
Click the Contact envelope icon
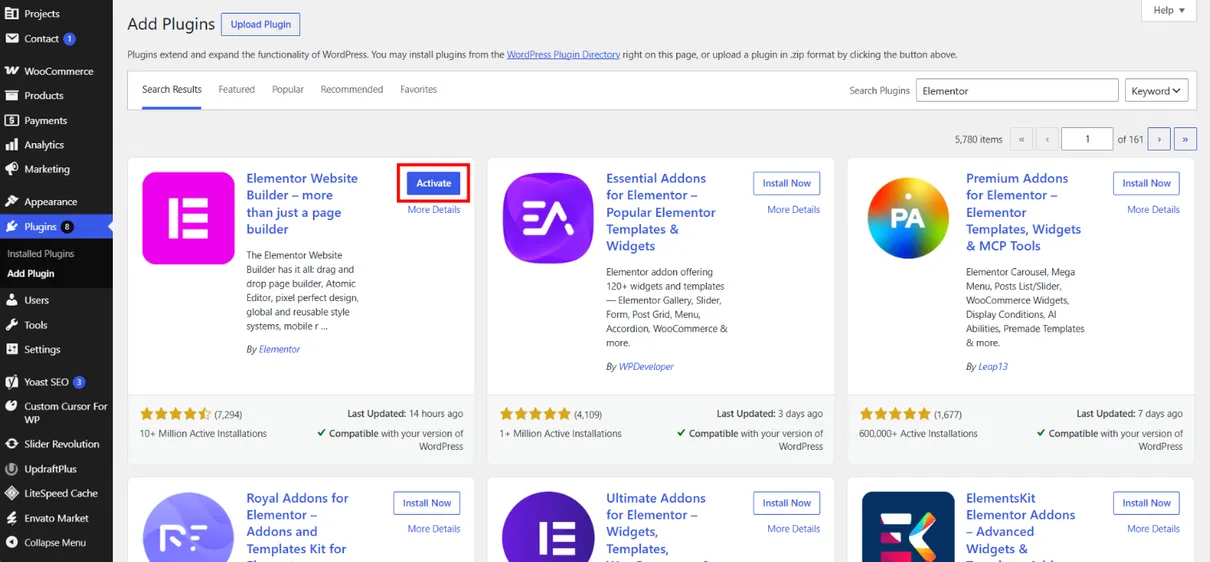12,39
